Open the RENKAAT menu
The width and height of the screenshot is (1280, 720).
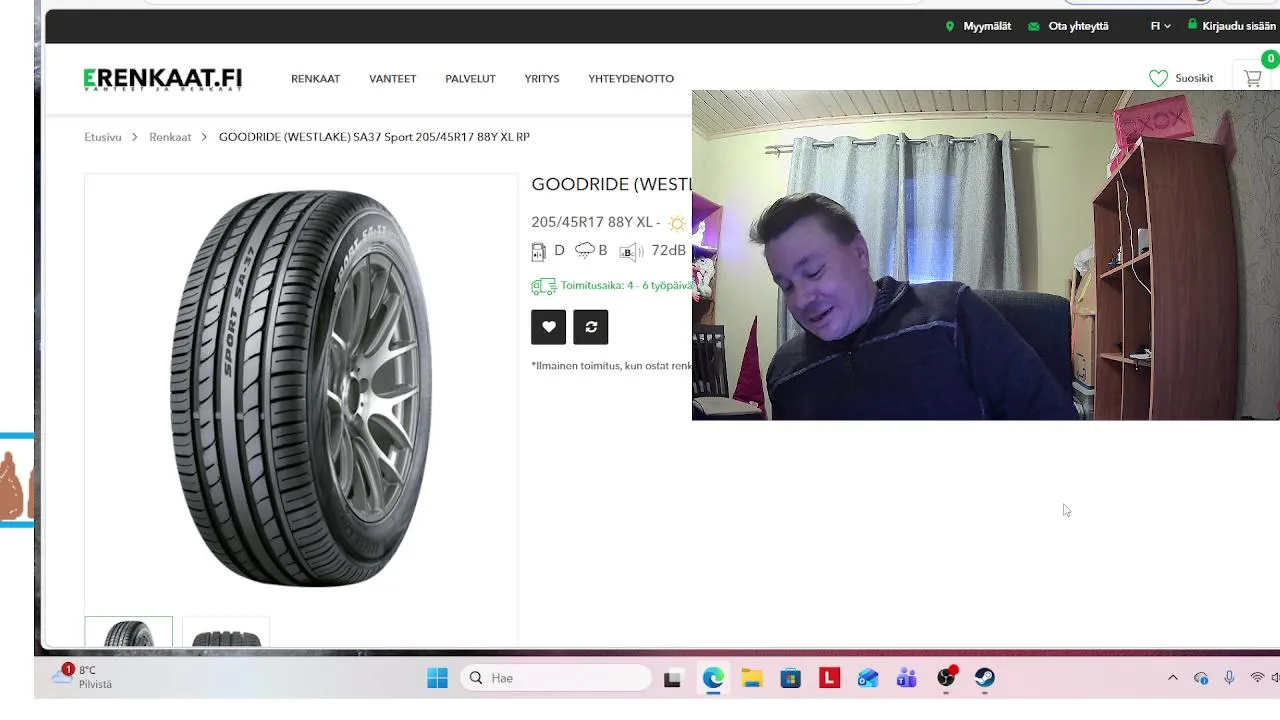[315, 79]
